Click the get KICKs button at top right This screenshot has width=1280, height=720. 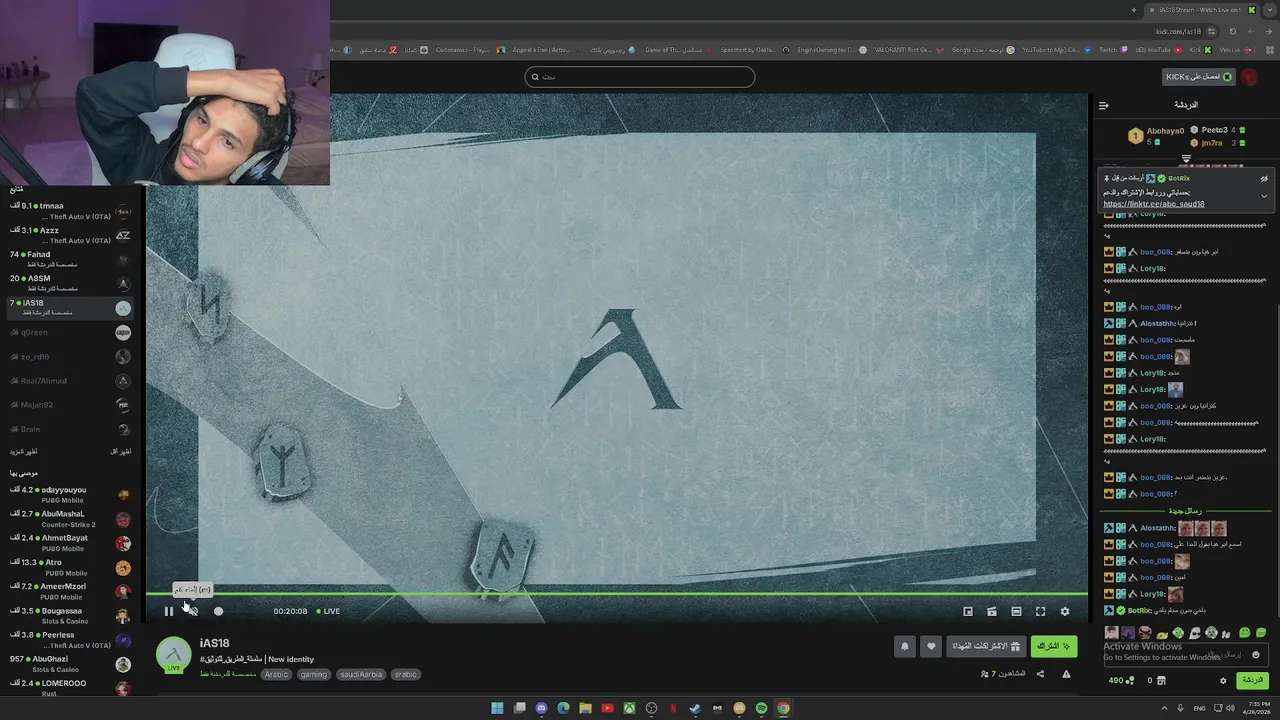[x=1199, y=77]
